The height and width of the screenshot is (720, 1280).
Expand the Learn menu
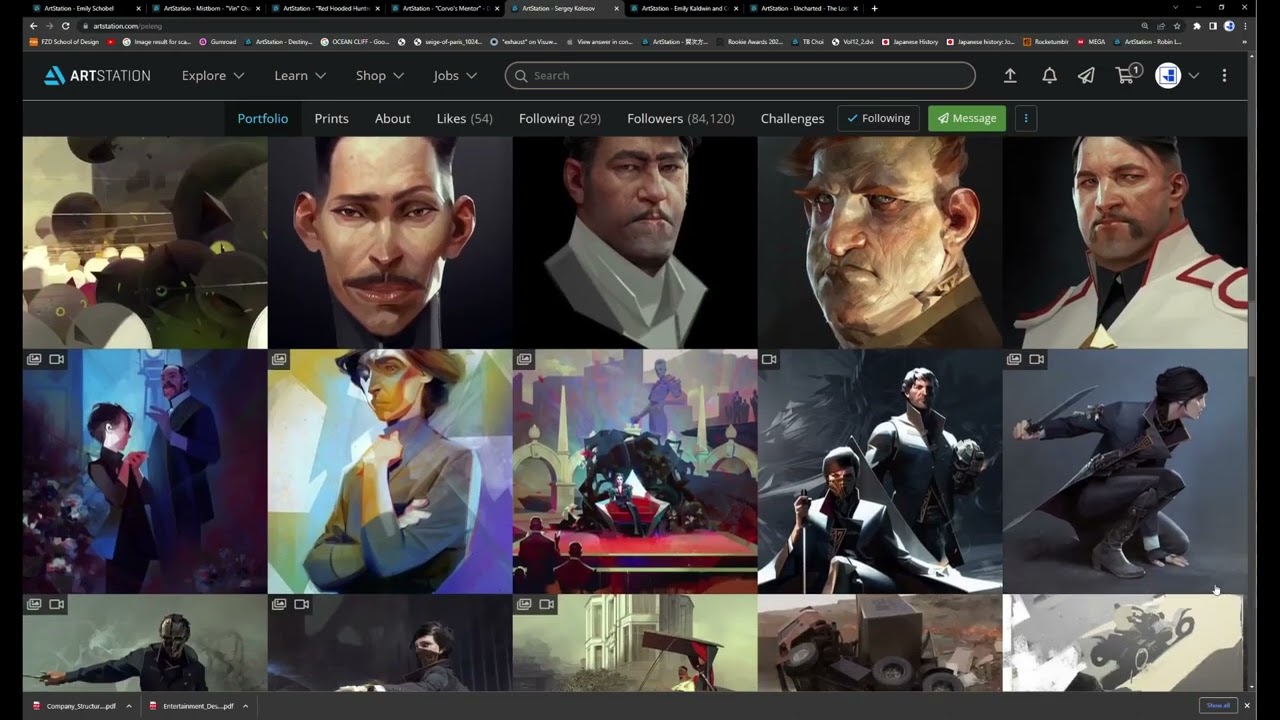point(300,75)
